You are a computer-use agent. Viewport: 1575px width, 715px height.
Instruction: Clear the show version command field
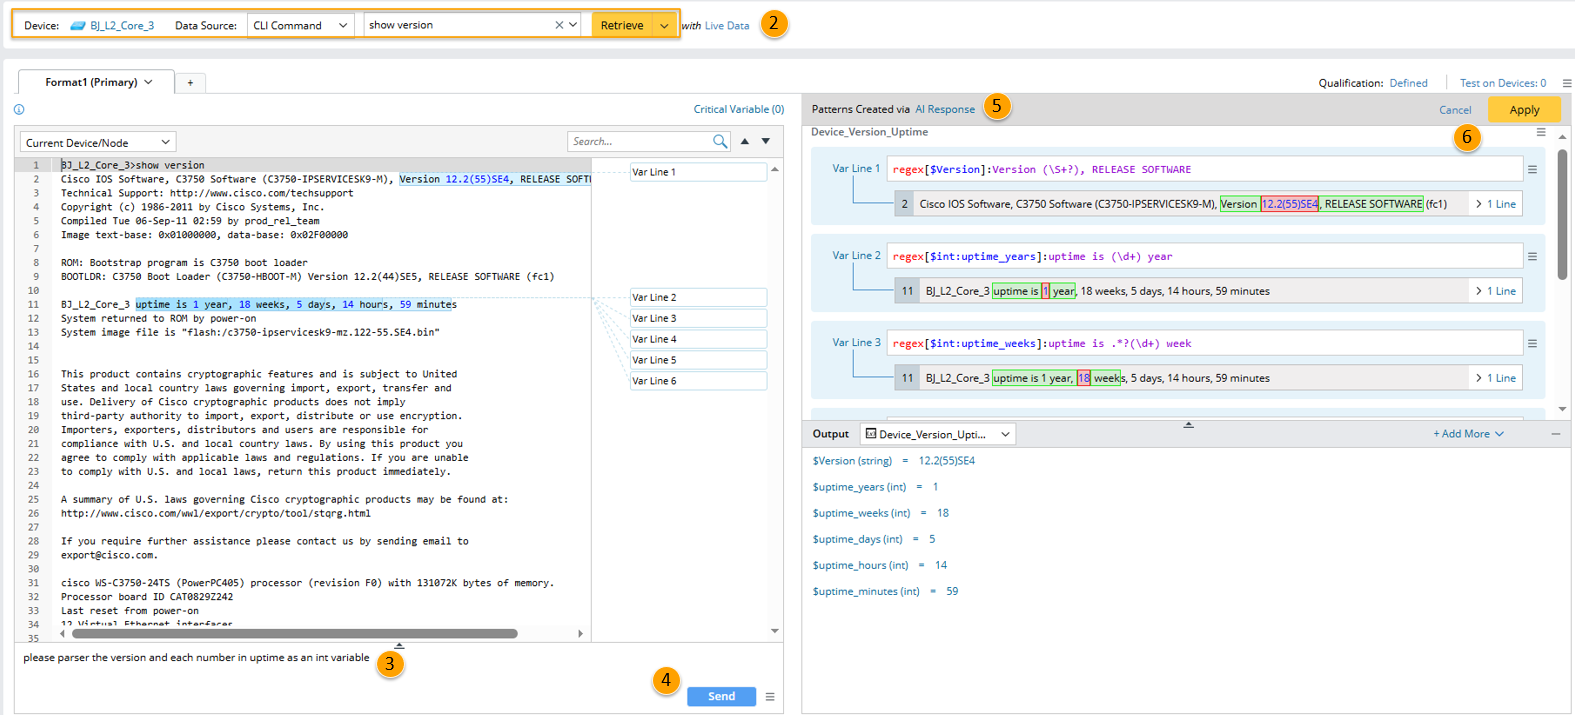click(x=559, y=25)
